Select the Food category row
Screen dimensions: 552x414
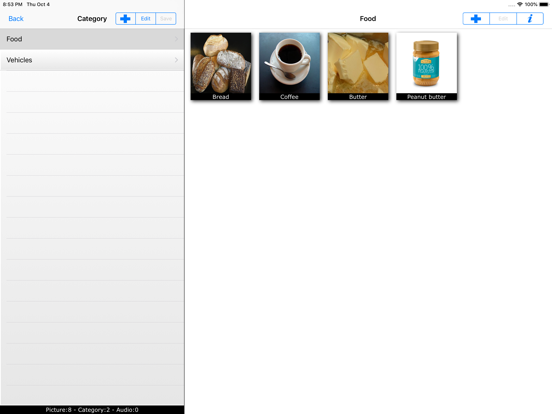tap(92, 39)
